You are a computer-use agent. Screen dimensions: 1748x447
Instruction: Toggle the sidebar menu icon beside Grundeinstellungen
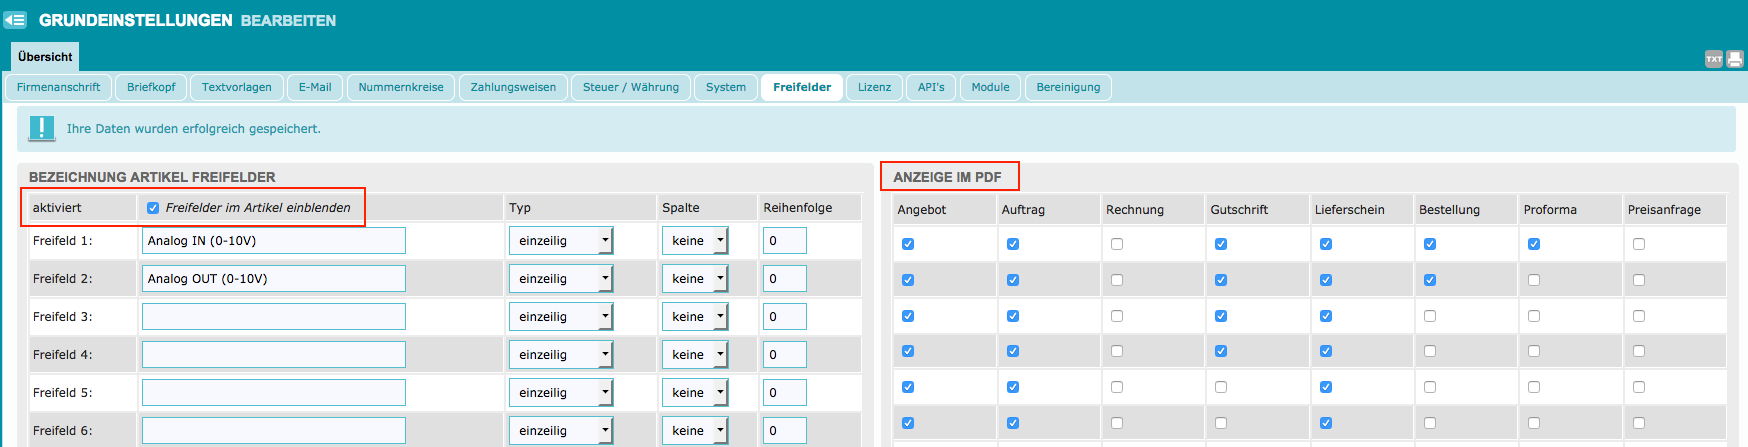(15, 20)
